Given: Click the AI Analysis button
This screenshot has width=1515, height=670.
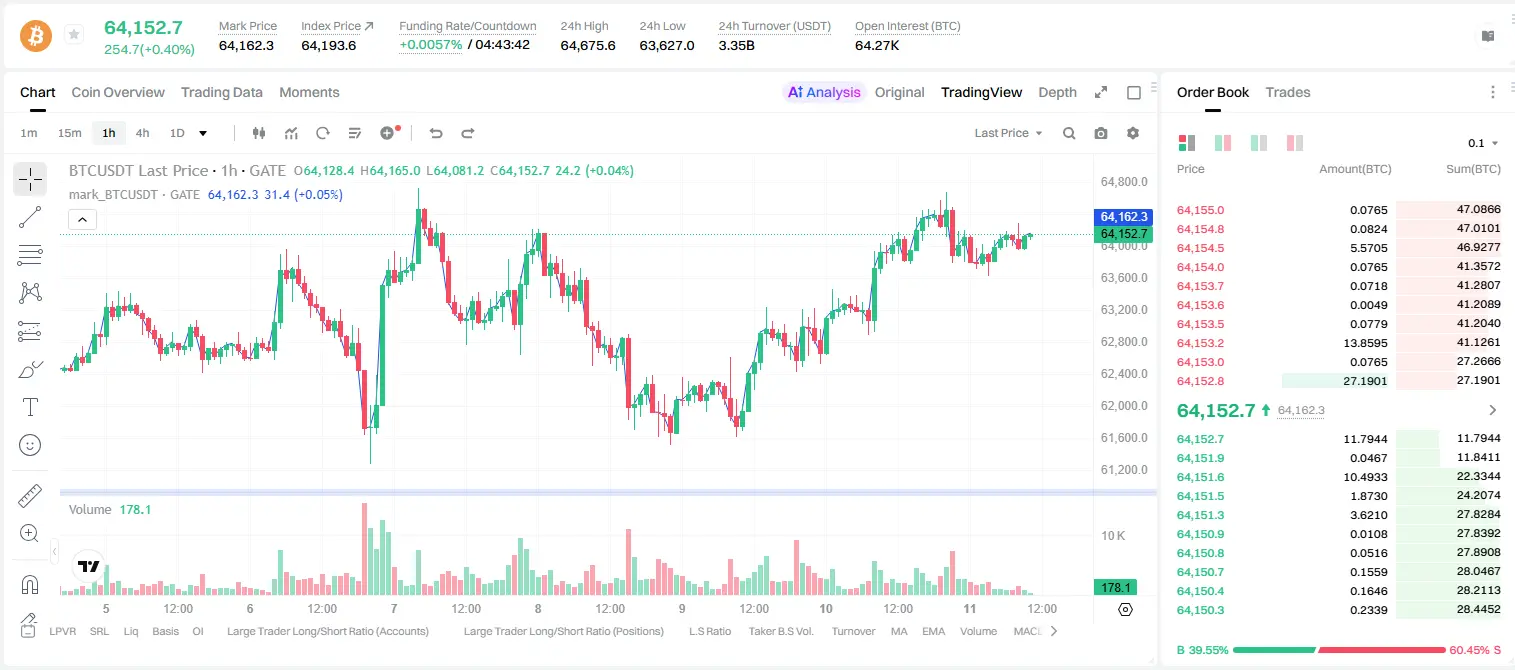Looking at the screenshot, I should pos(824,92).
